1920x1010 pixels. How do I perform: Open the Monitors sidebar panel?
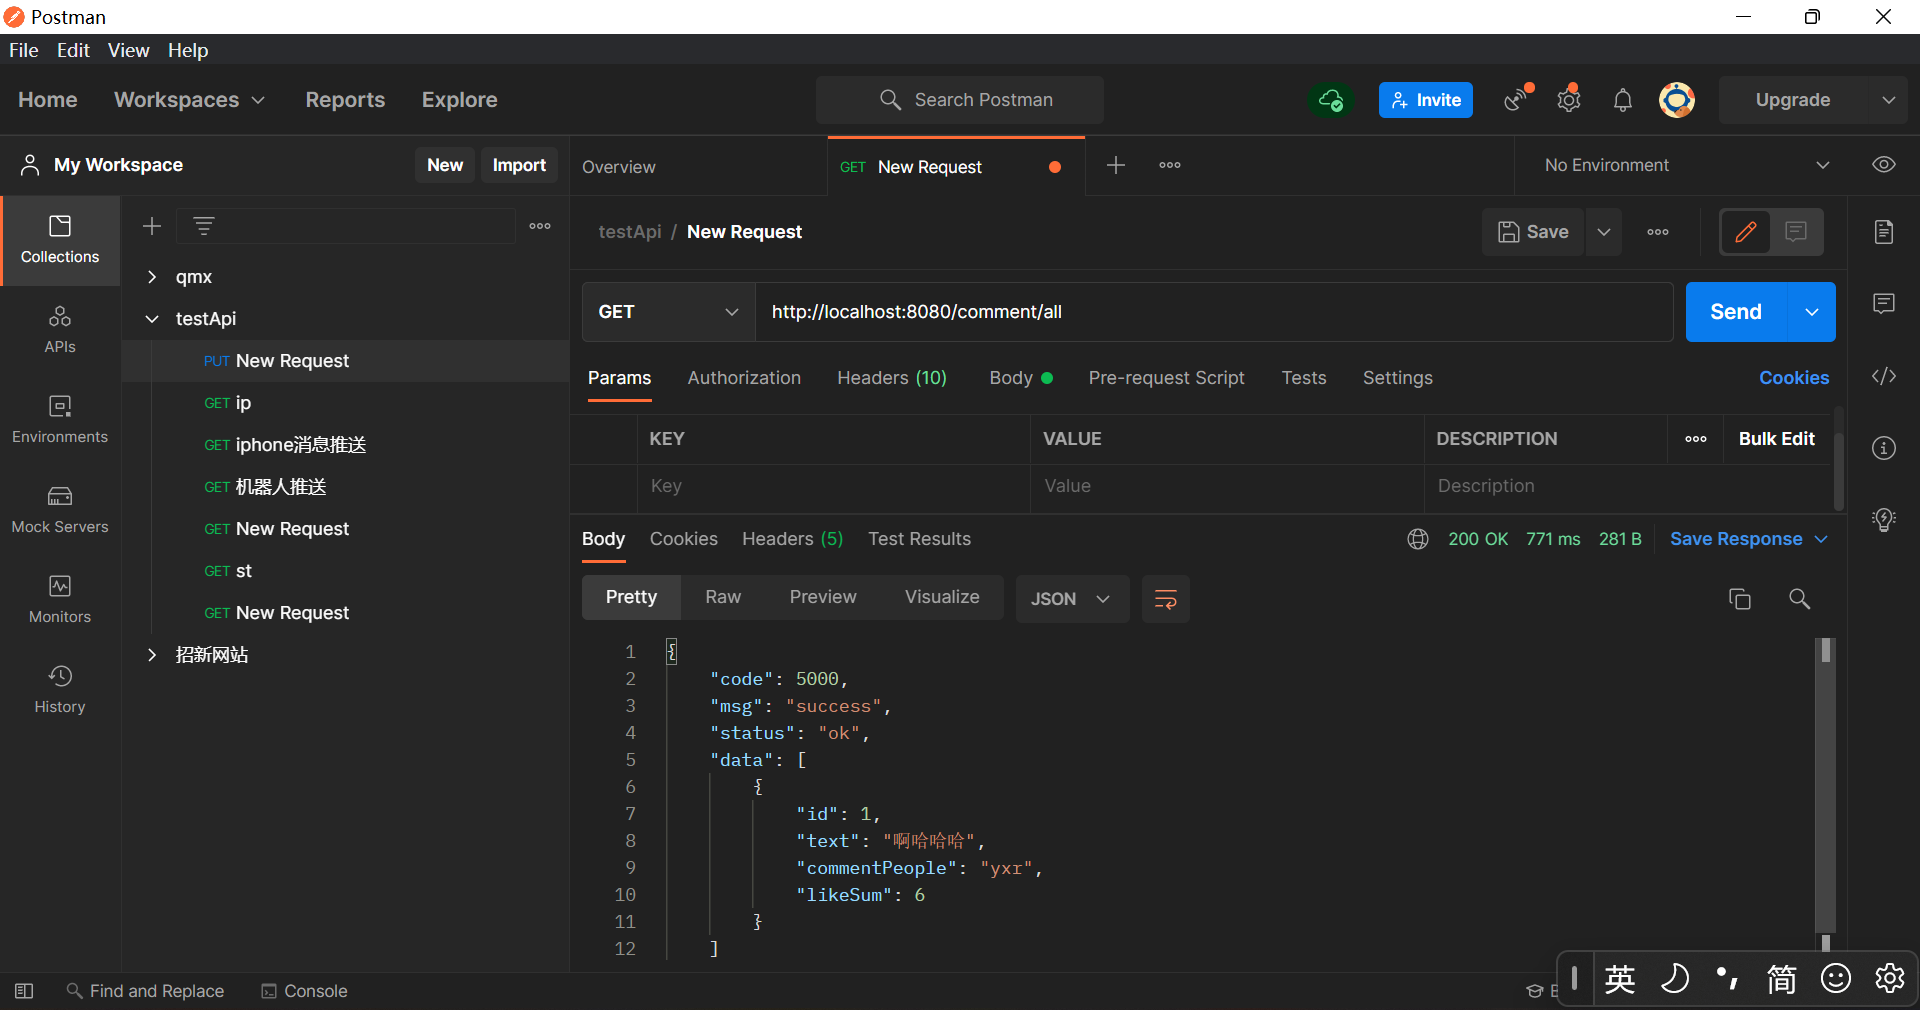(x=60, y=600)
